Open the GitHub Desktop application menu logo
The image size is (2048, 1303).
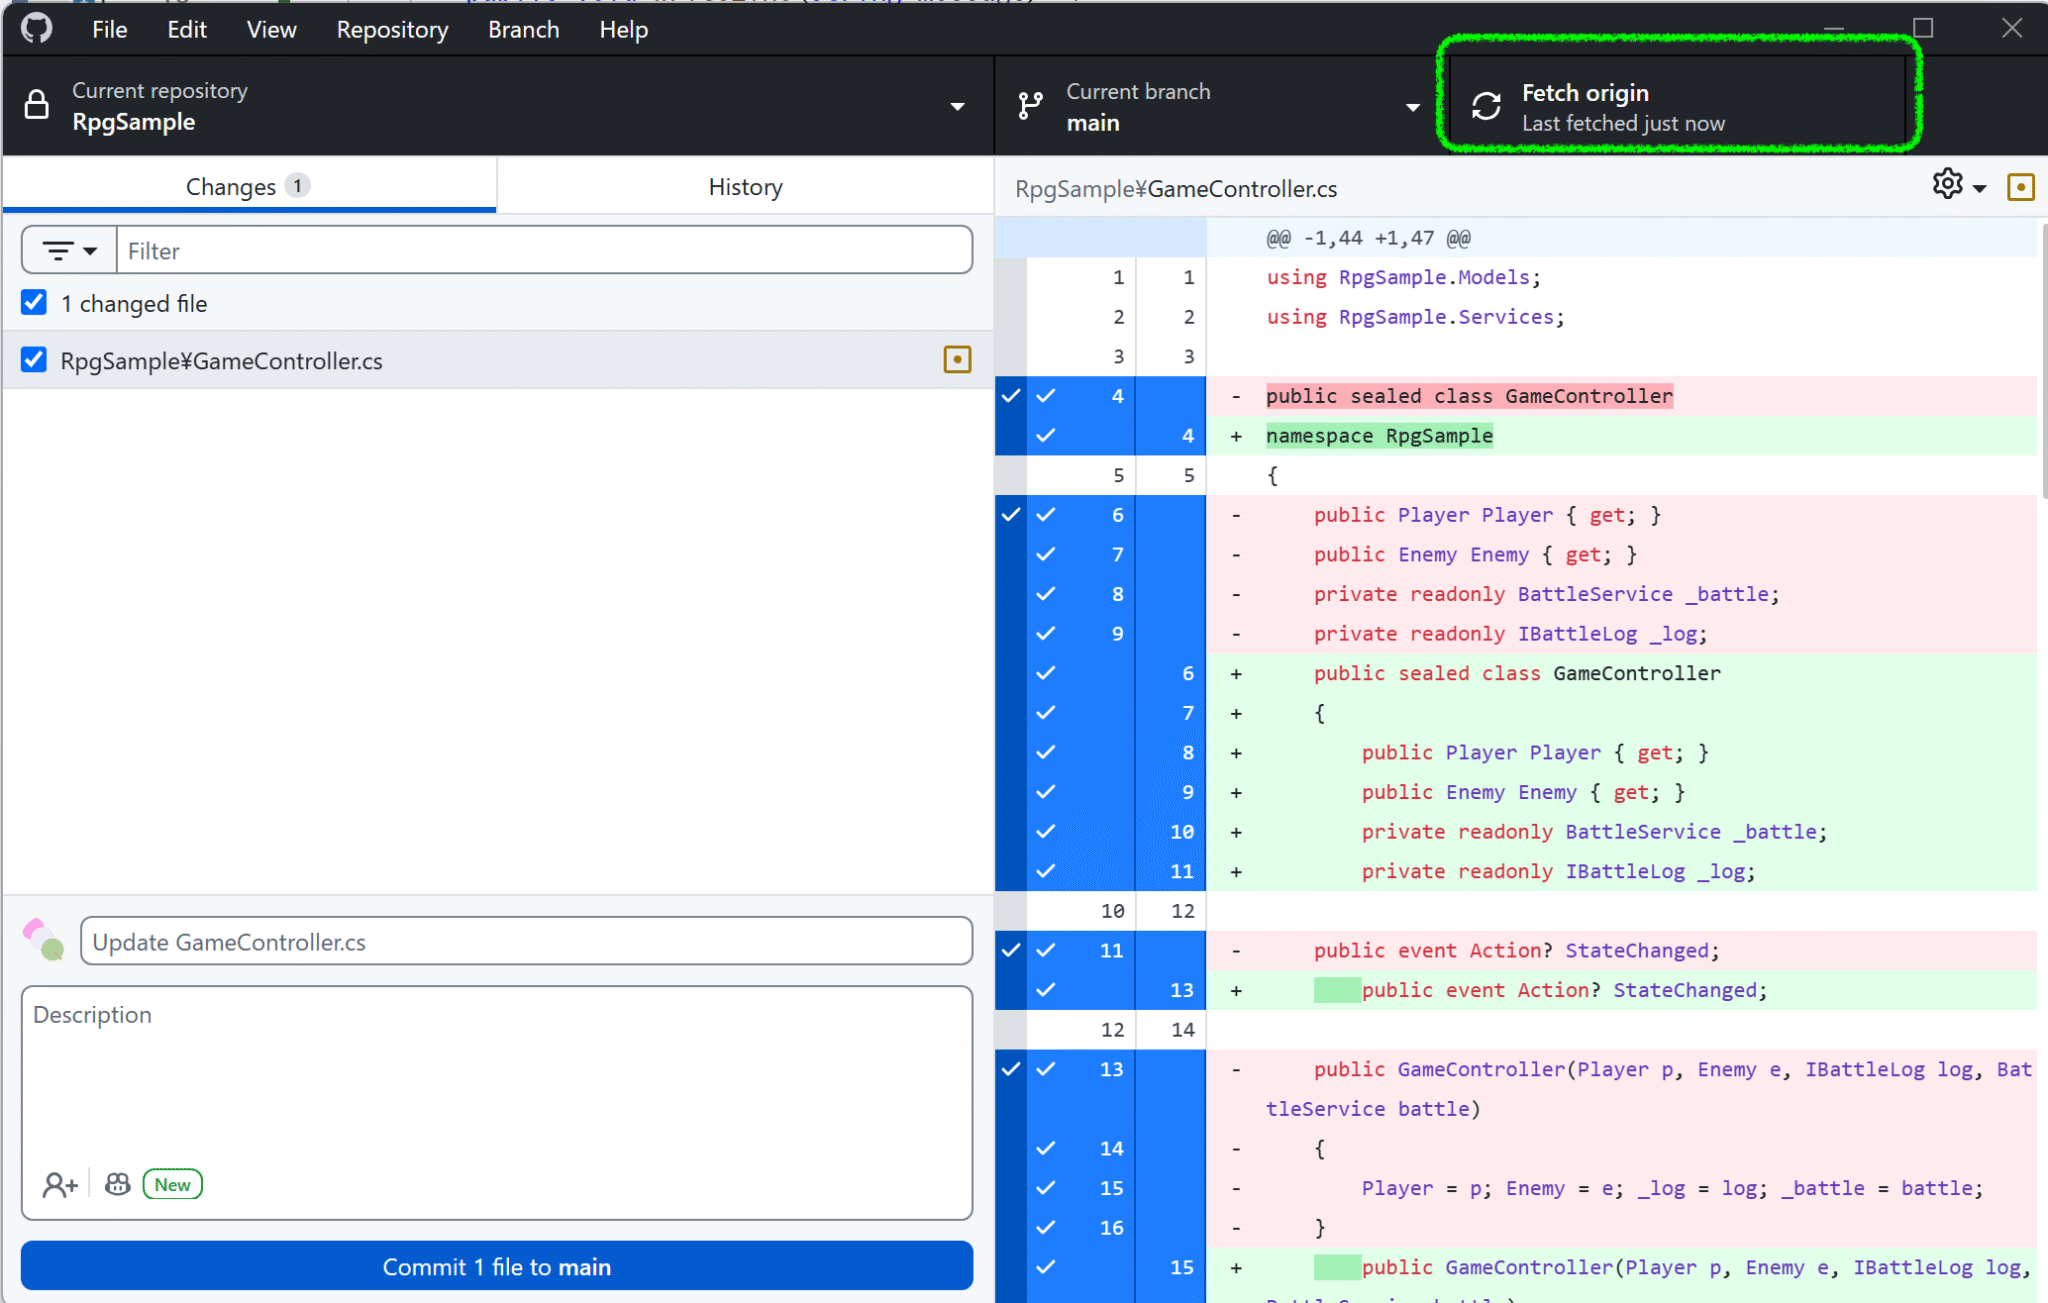36,28
